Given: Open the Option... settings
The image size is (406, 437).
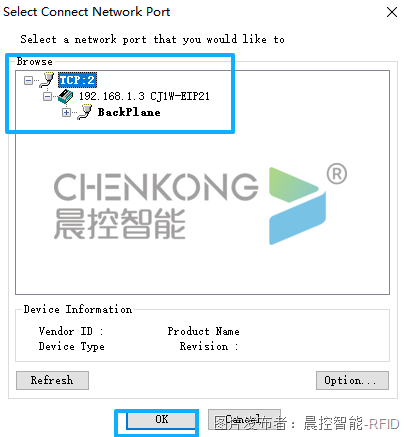Looking at the screenshot, I should click(x=352, y=380).
